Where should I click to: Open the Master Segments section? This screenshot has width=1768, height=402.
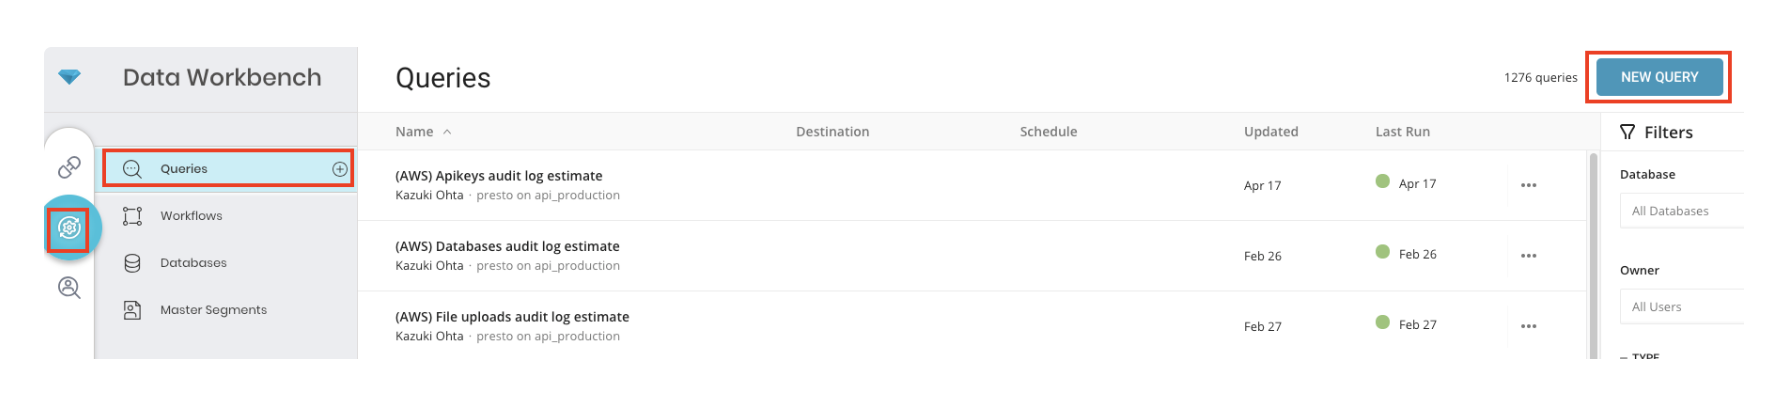click(213, 310)
